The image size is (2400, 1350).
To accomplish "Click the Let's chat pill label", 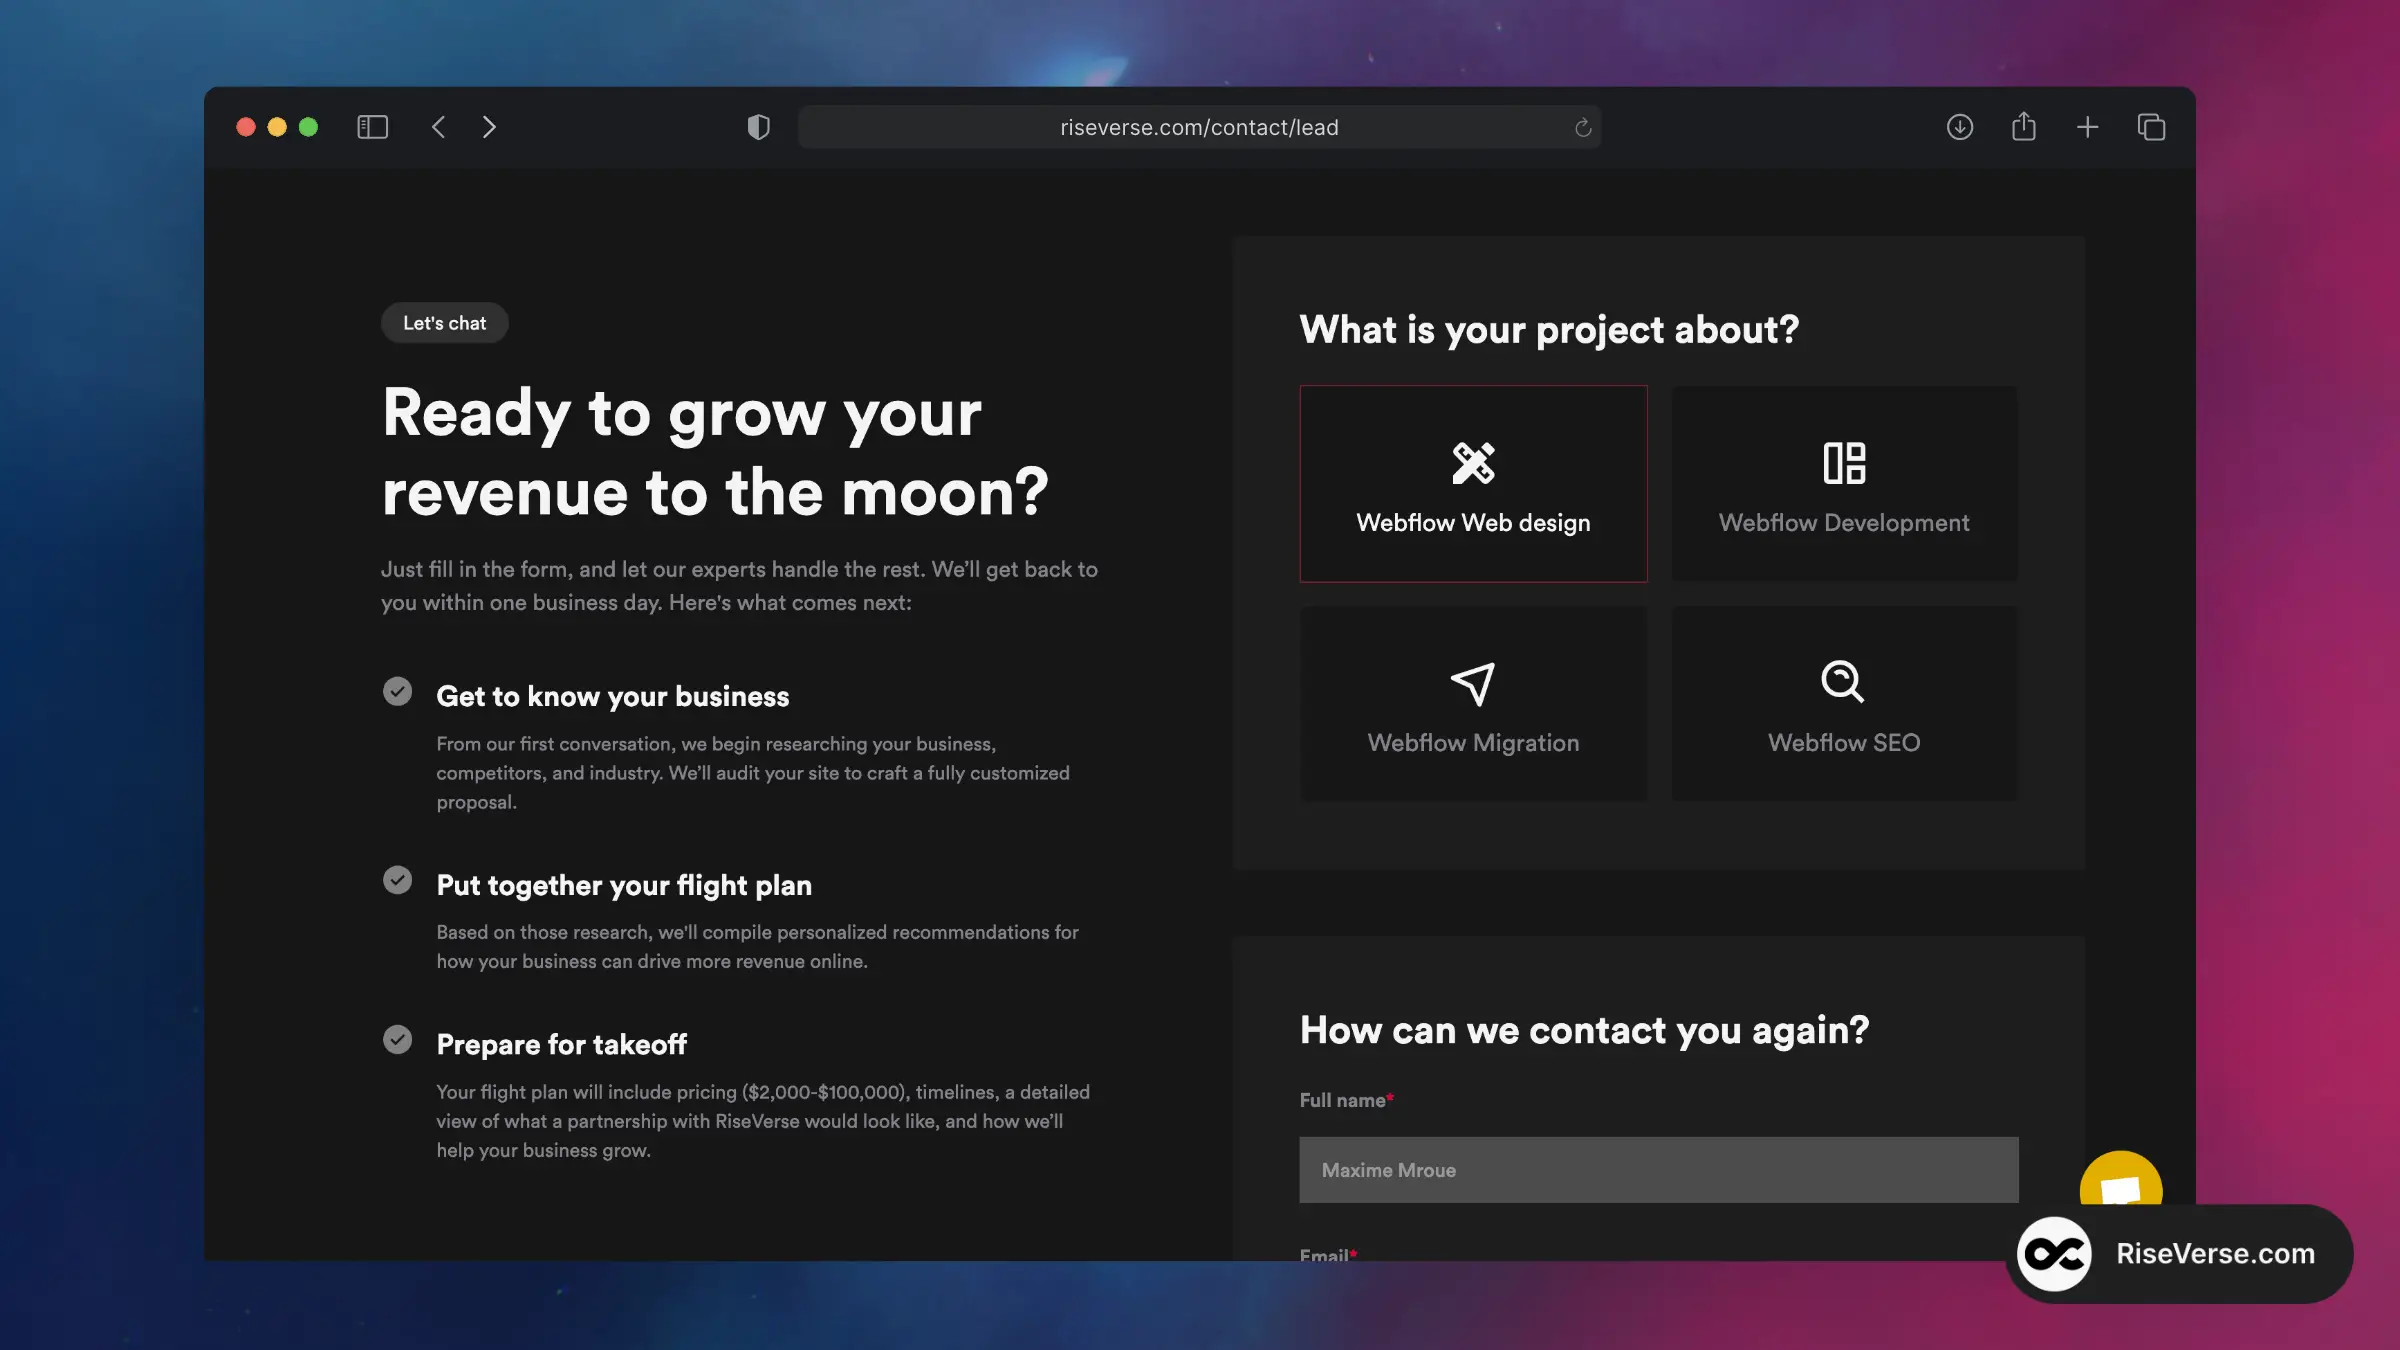I will coord(444,323).
